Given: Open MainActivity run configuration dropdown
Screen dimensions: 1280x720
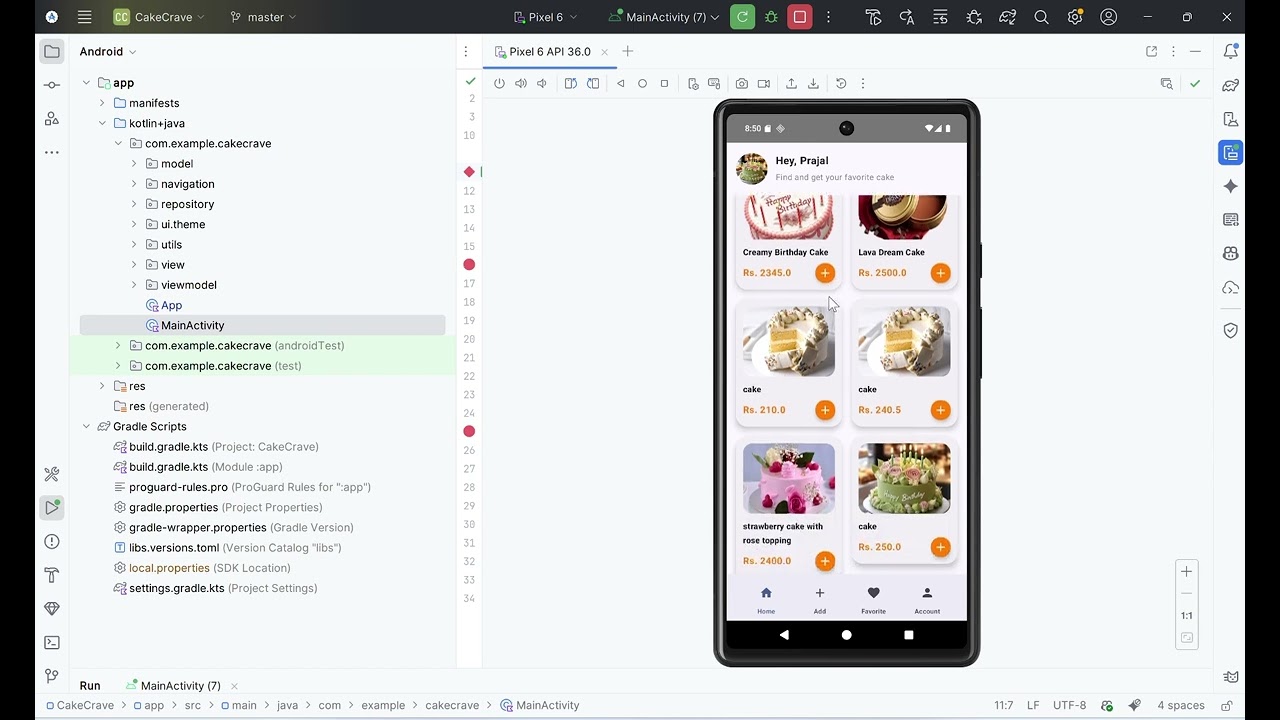Looking at the screenshot, I should pyautogui.click(x=664, y=17).
